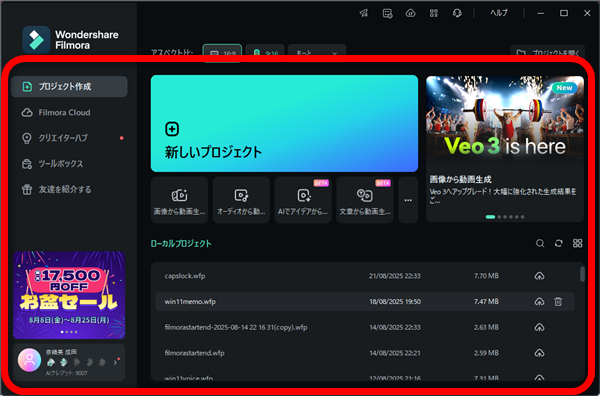Viewport: 600px width, 396px height.
Task: Click the 21/08/2025 22:33 date cell
Action: [395, 276]
